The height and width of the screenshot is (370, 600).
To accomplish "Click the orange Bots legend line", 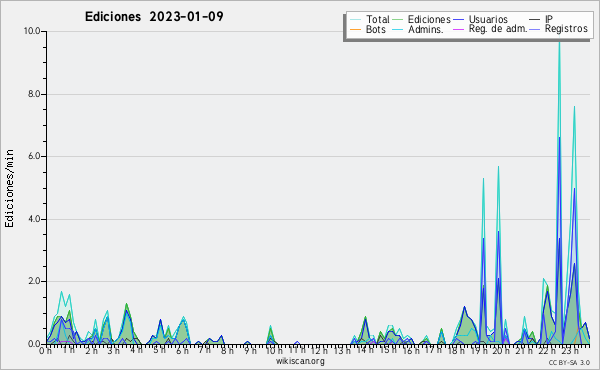I will pyautogui.click(x=355, y=29).
